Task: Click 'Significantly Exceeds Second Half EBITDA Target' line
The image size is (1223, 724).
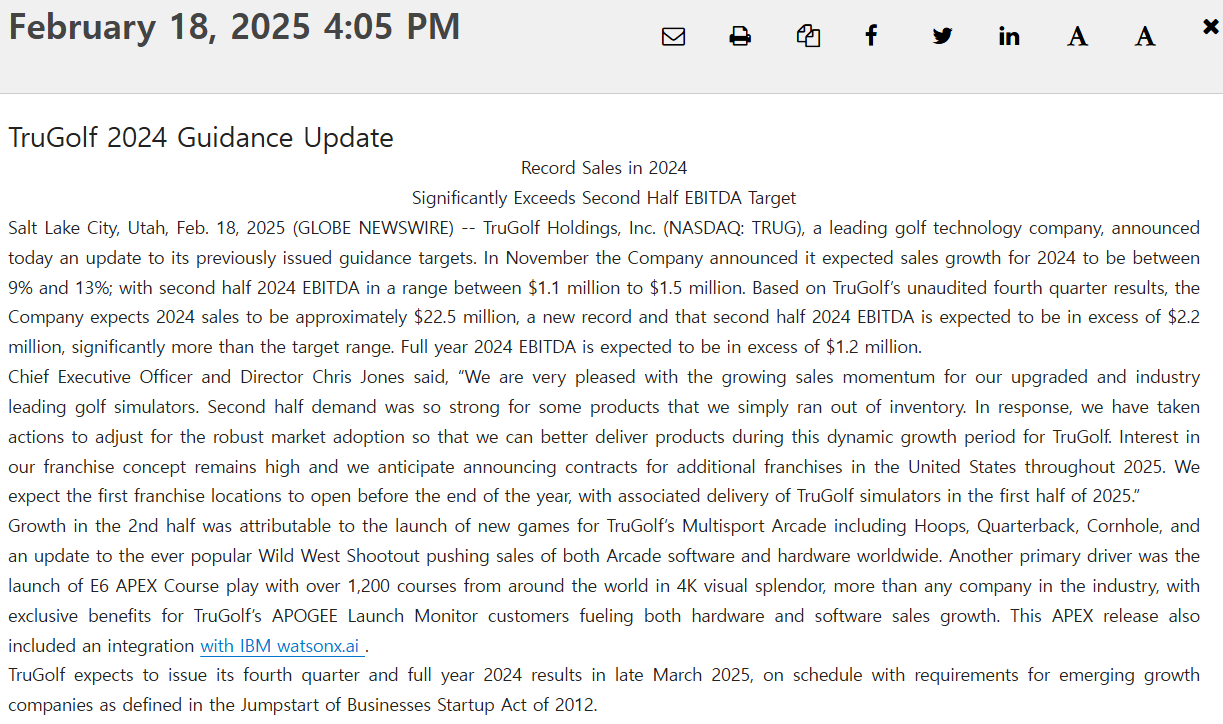Action: [604, 198]
